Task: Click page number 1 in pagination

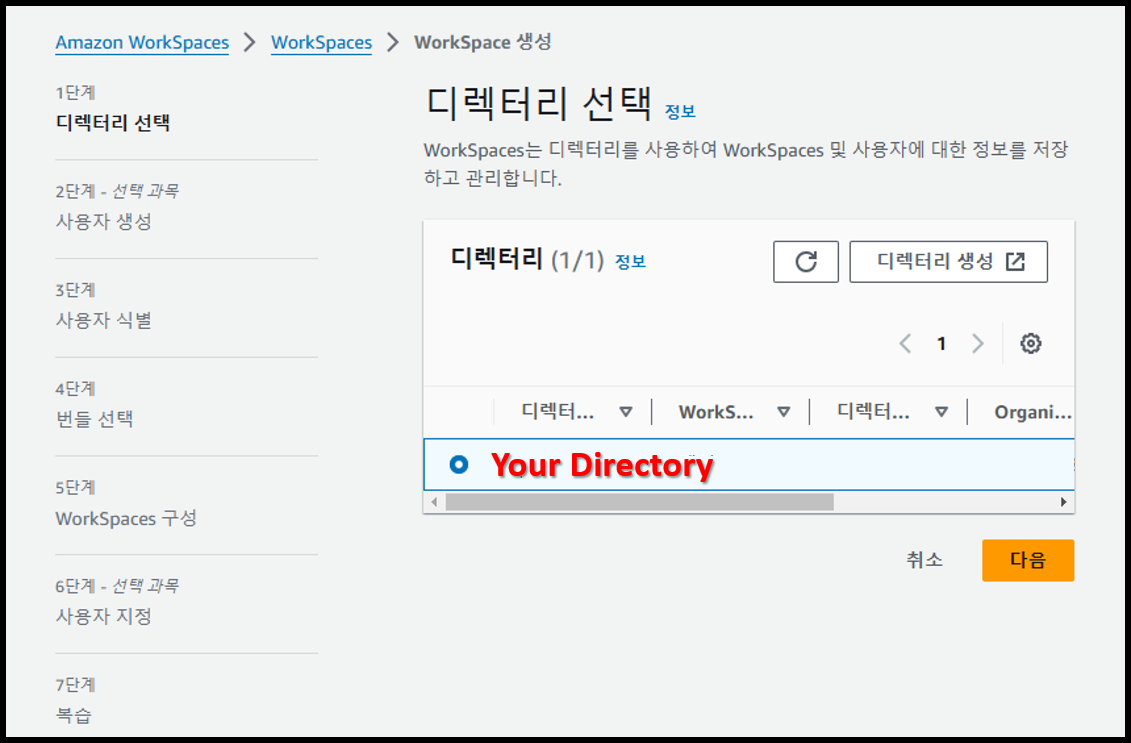Action: (x=941, y=343)
